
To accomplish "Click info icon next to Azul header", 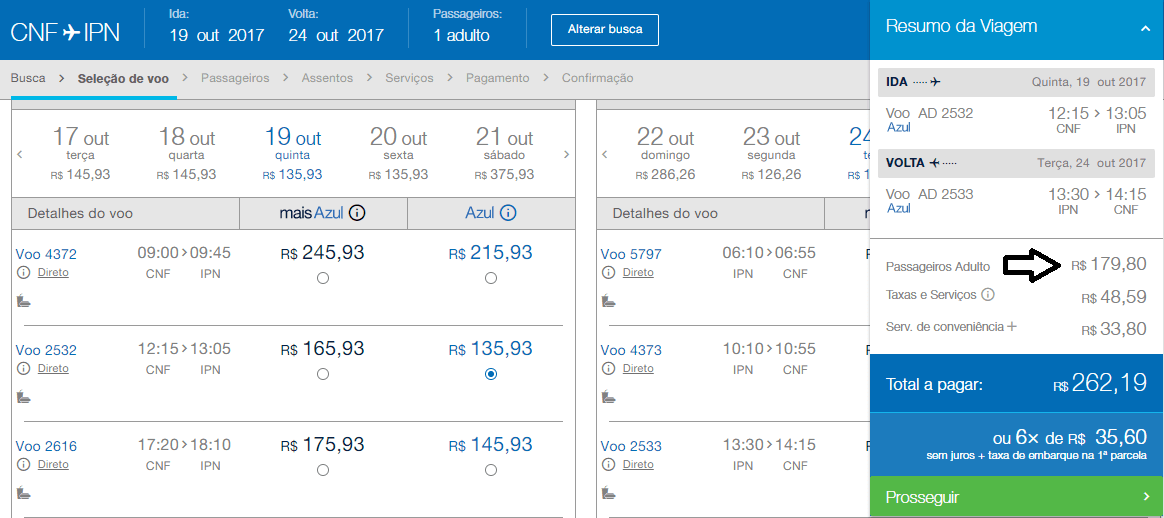I will (x=508, y=213).
